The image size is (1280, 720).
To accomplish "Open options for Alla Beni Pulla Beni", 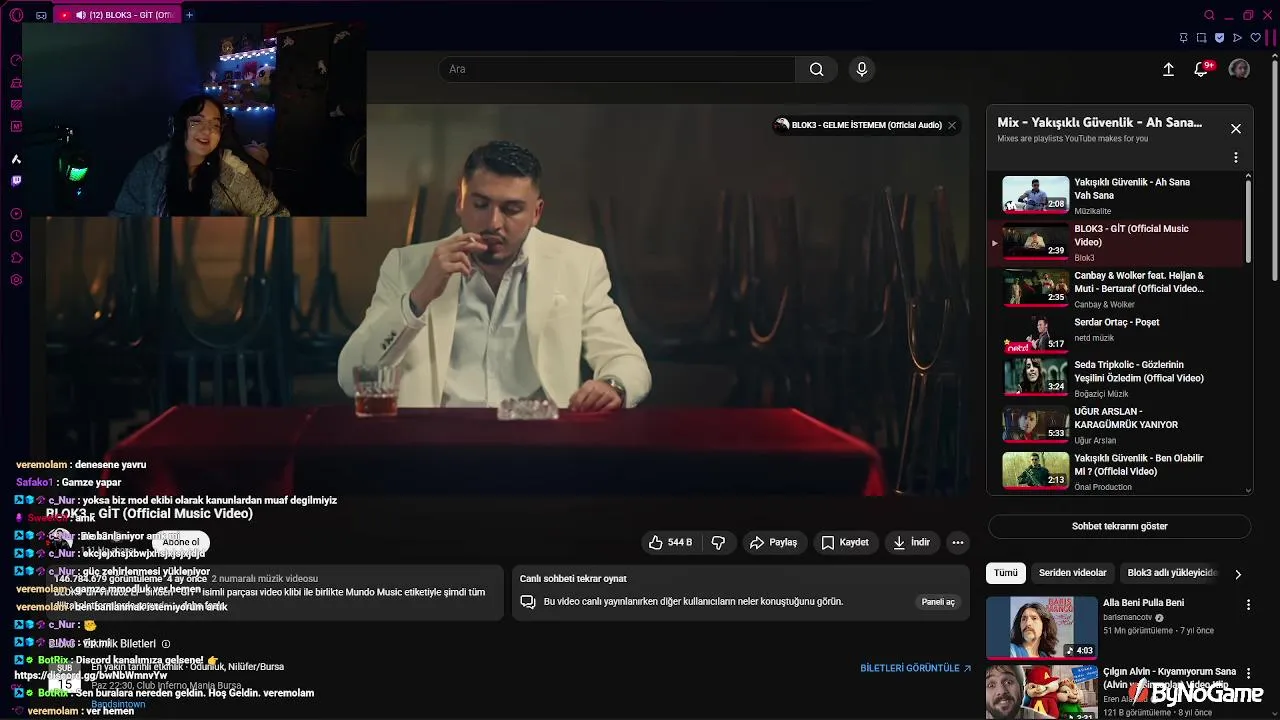I will [x=1248, y=605].
